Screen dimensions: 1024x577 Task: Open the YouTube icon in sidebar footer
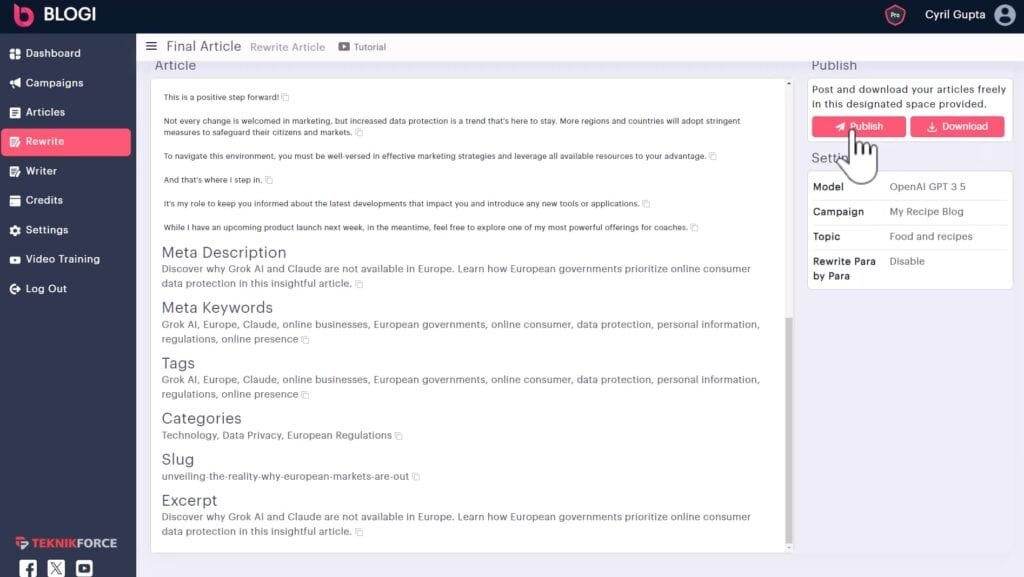84,568
